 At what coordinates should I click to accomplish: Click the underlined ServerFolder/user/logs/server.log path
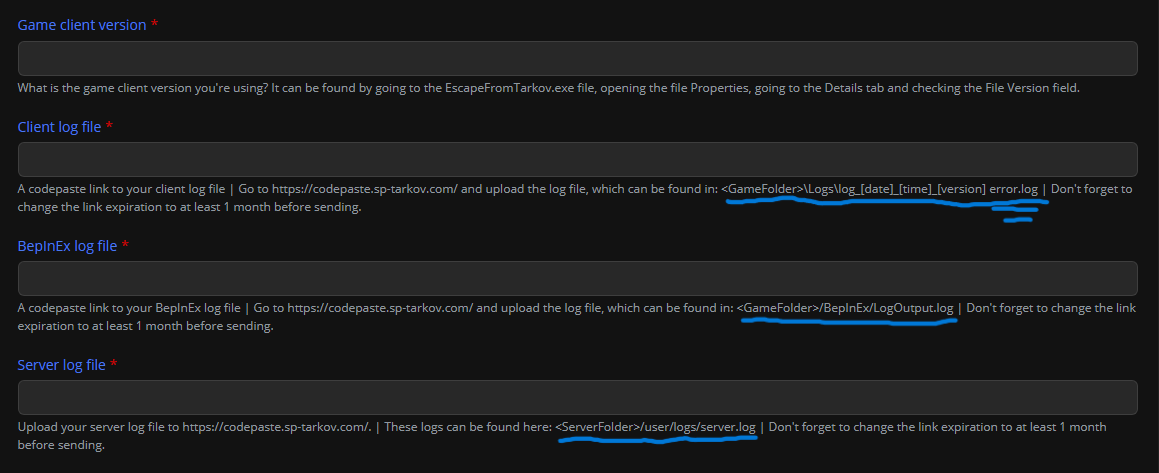[655, 427]
